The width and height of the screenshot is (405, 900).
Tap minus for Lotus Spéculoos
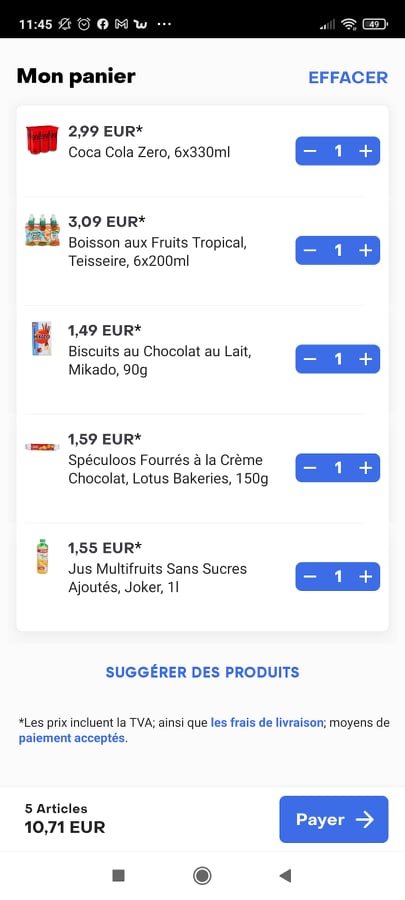pos(310,468)
